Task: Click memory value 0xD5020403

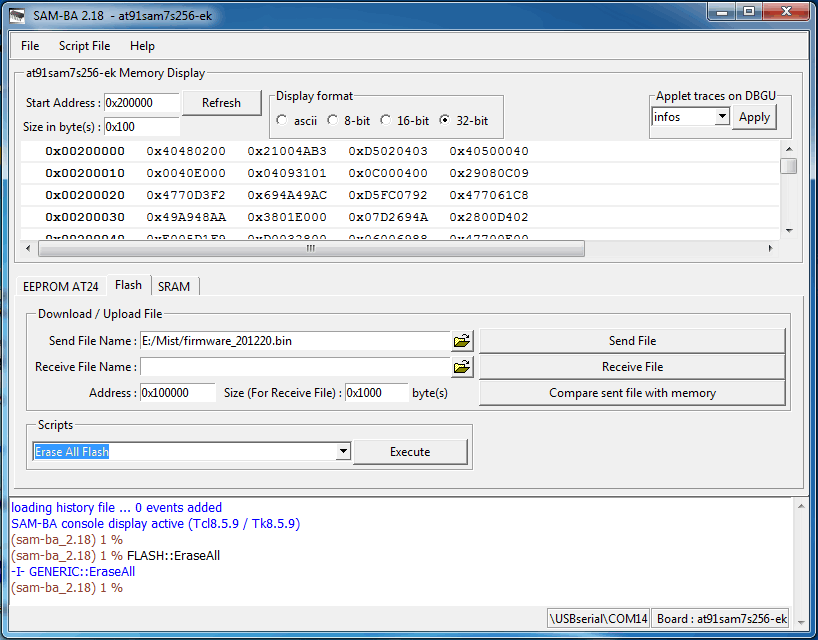Action: [388, 151]
